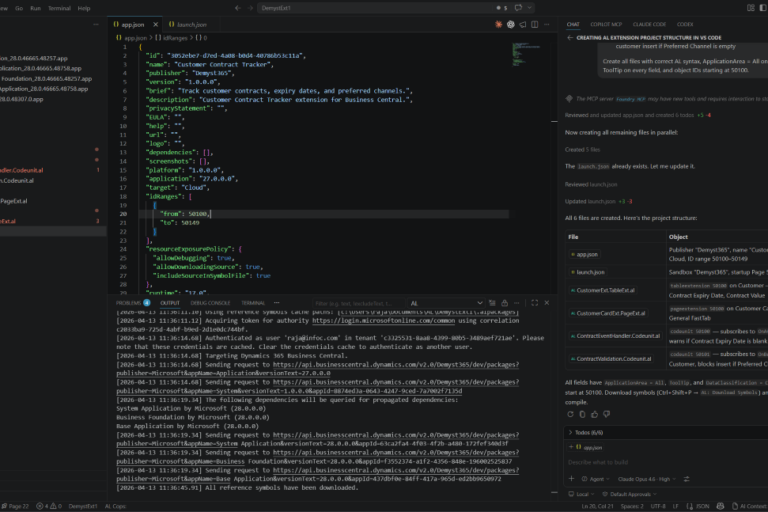Click UTF-8 encoding in status bar
The height and width of the screenshot is (512, 768).
(x=658, y=506)
